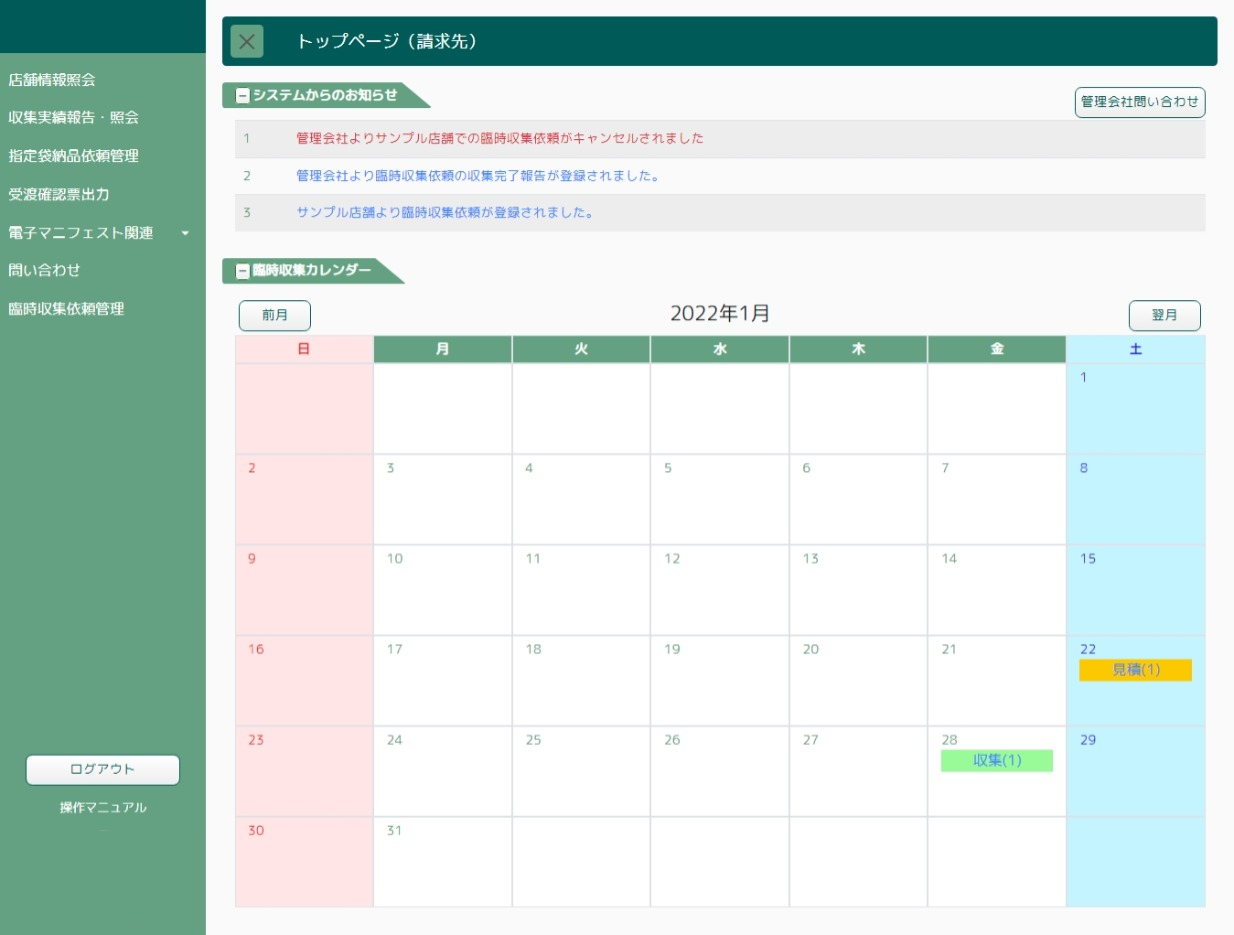Open 臨時収集依頼管理 menu item
Image resolution: width=1234 pixels, height=935 pixels.
[66, 309]
